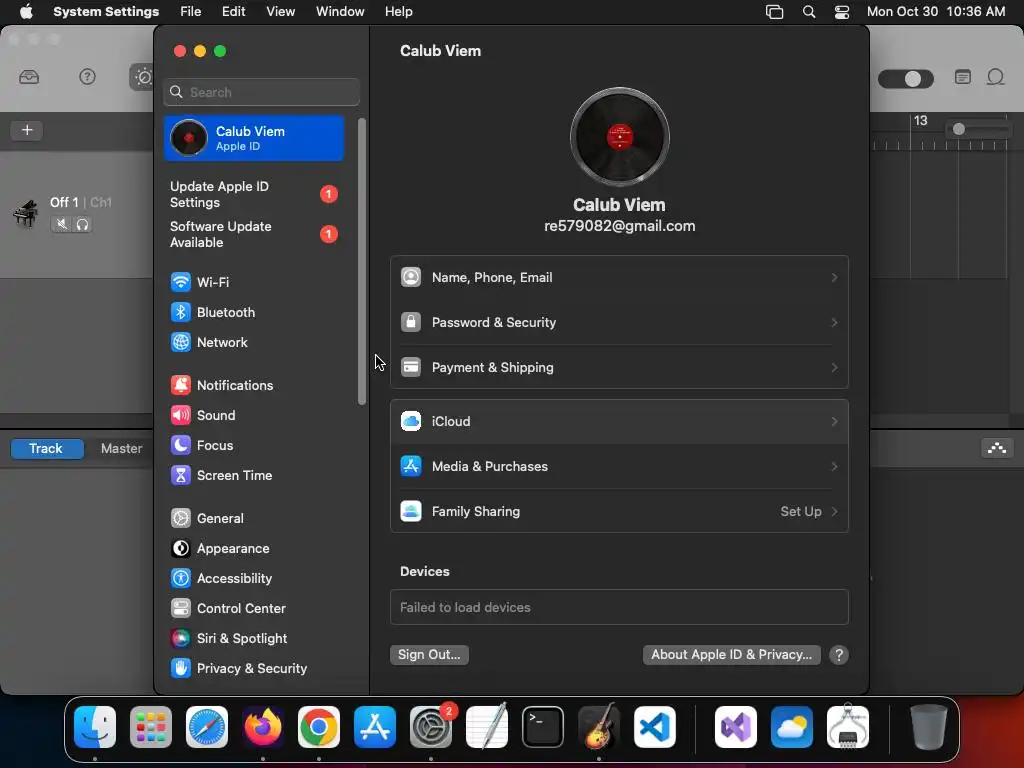The width and height of the screenshot is (1024, 768).
Task: Open TextEdit from the Dock
Action: [487, 727]
